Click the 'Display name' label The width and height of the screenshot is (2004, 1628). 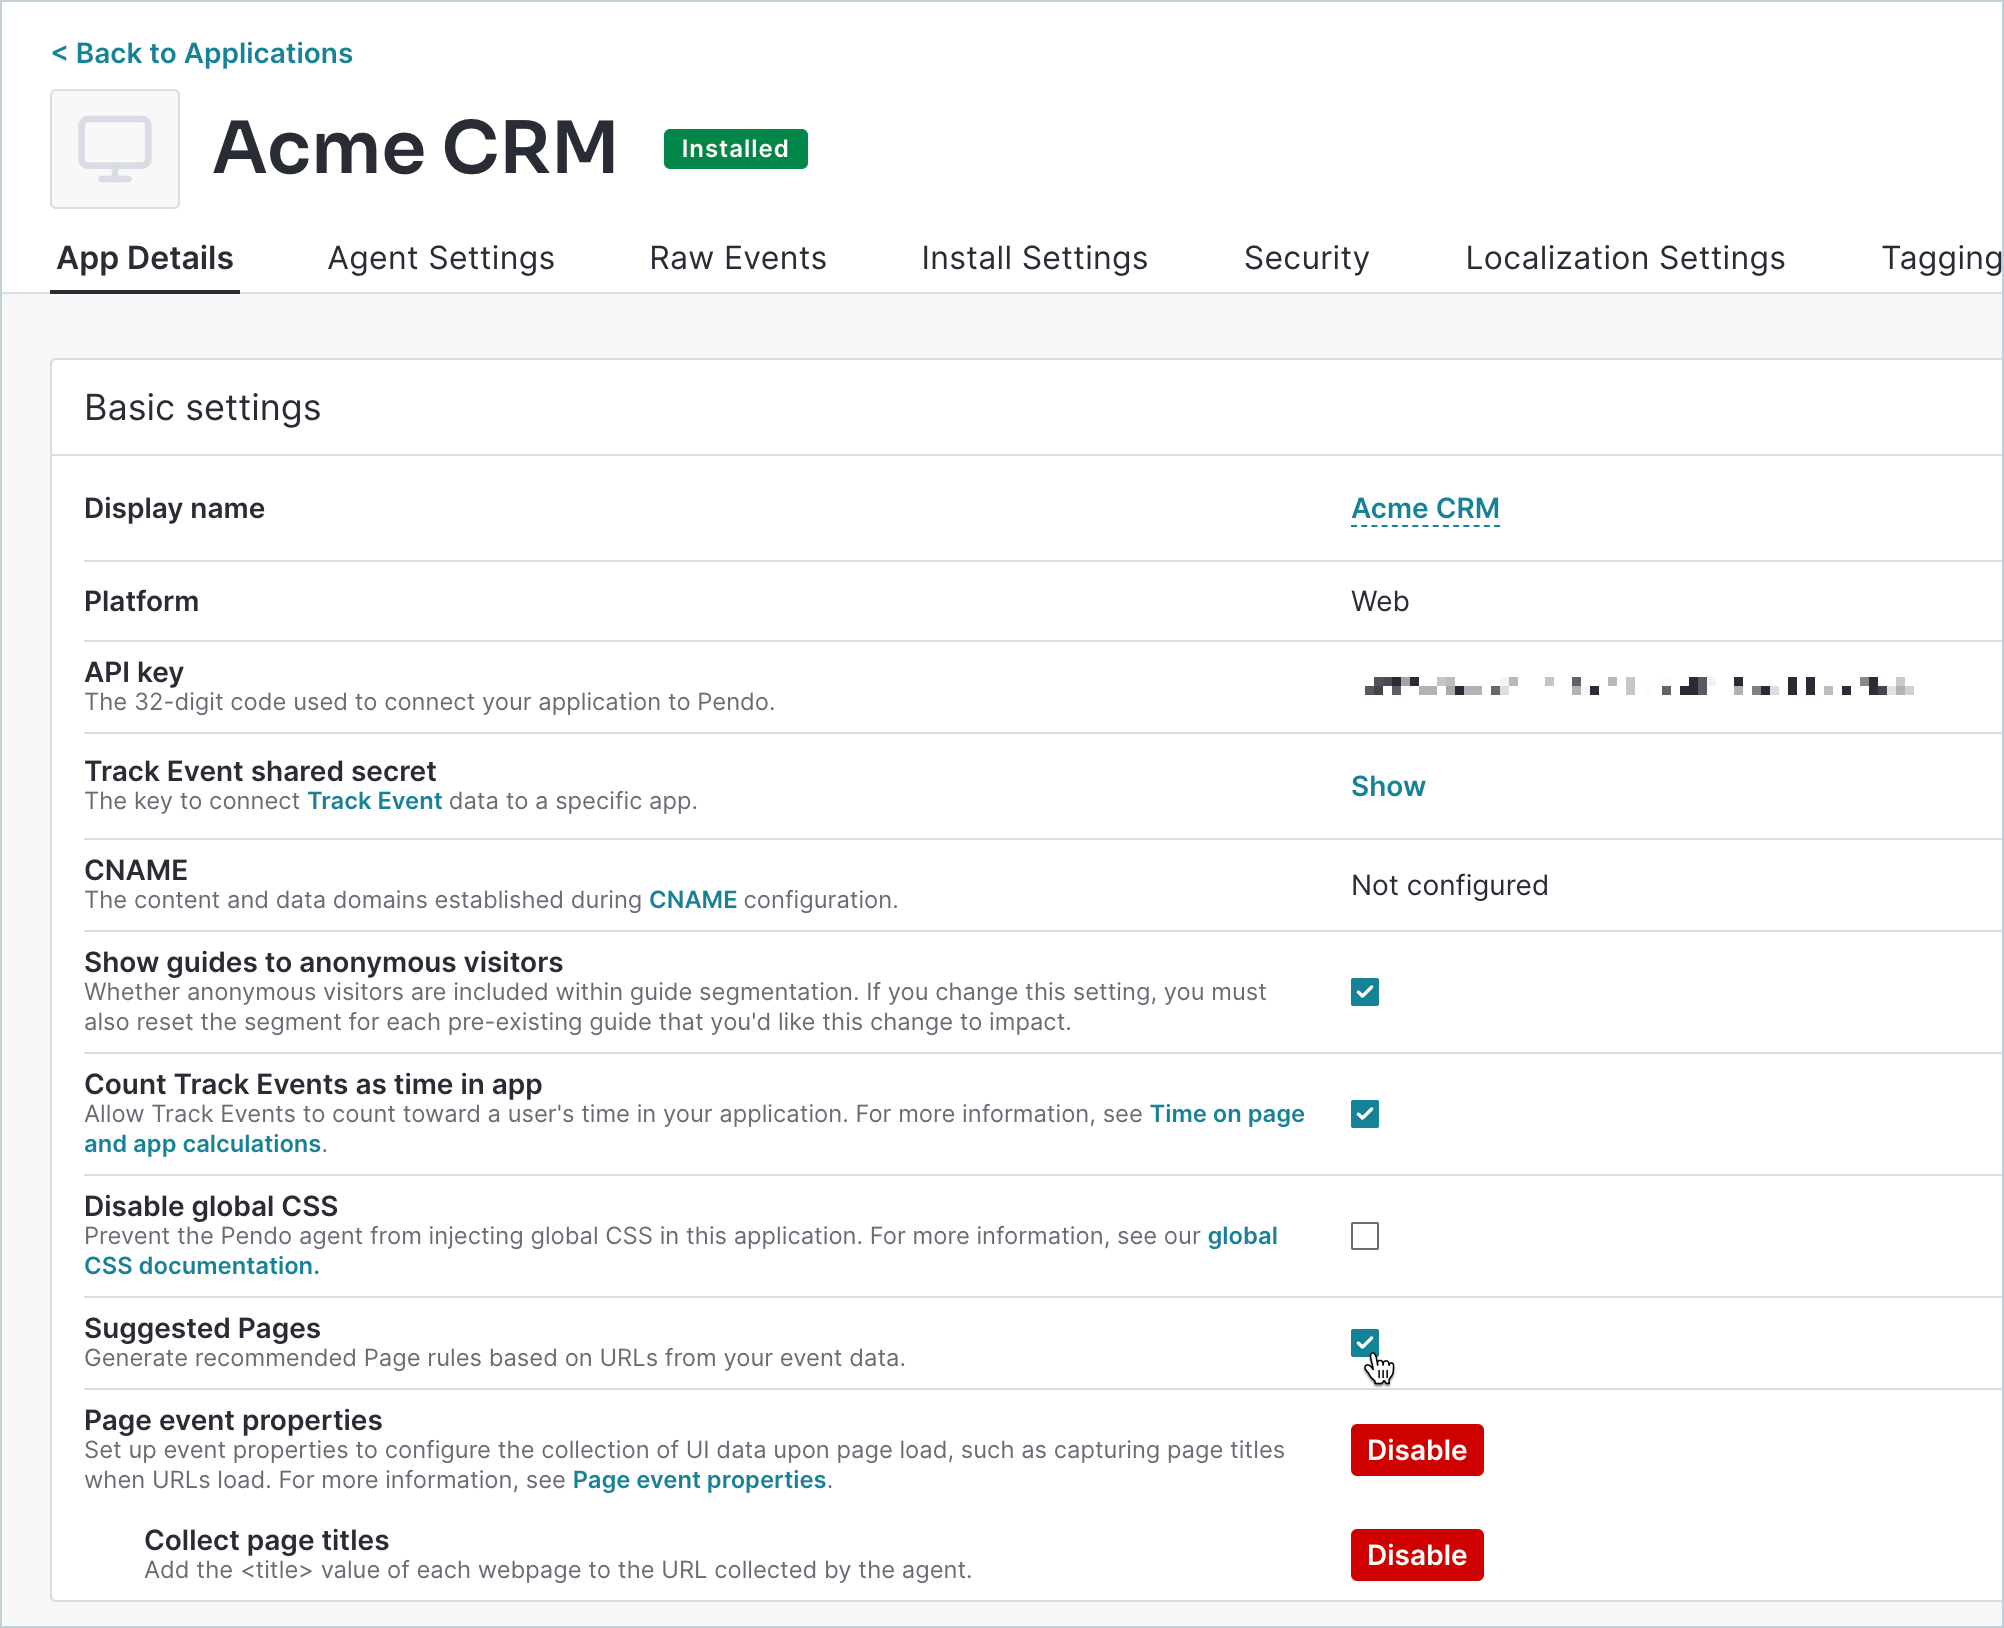click(174, 508)
